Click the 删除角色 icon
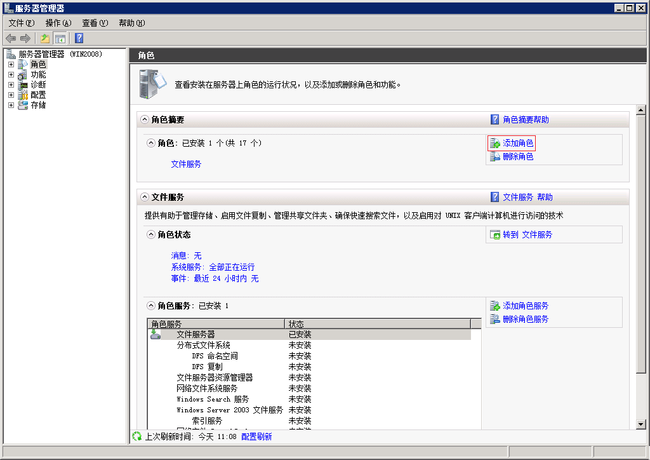The width and height of the screenshot is (650, 460). [x=495, y=157]
